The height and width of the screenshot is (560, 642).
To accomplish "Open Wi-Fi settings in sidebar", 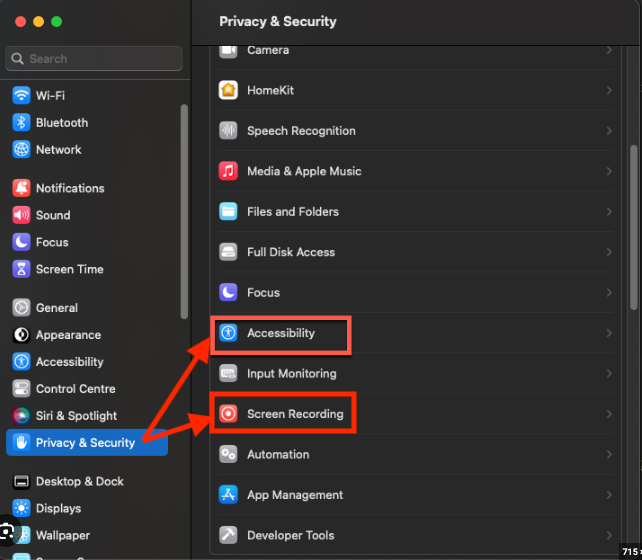I will [x=87, y=95].
